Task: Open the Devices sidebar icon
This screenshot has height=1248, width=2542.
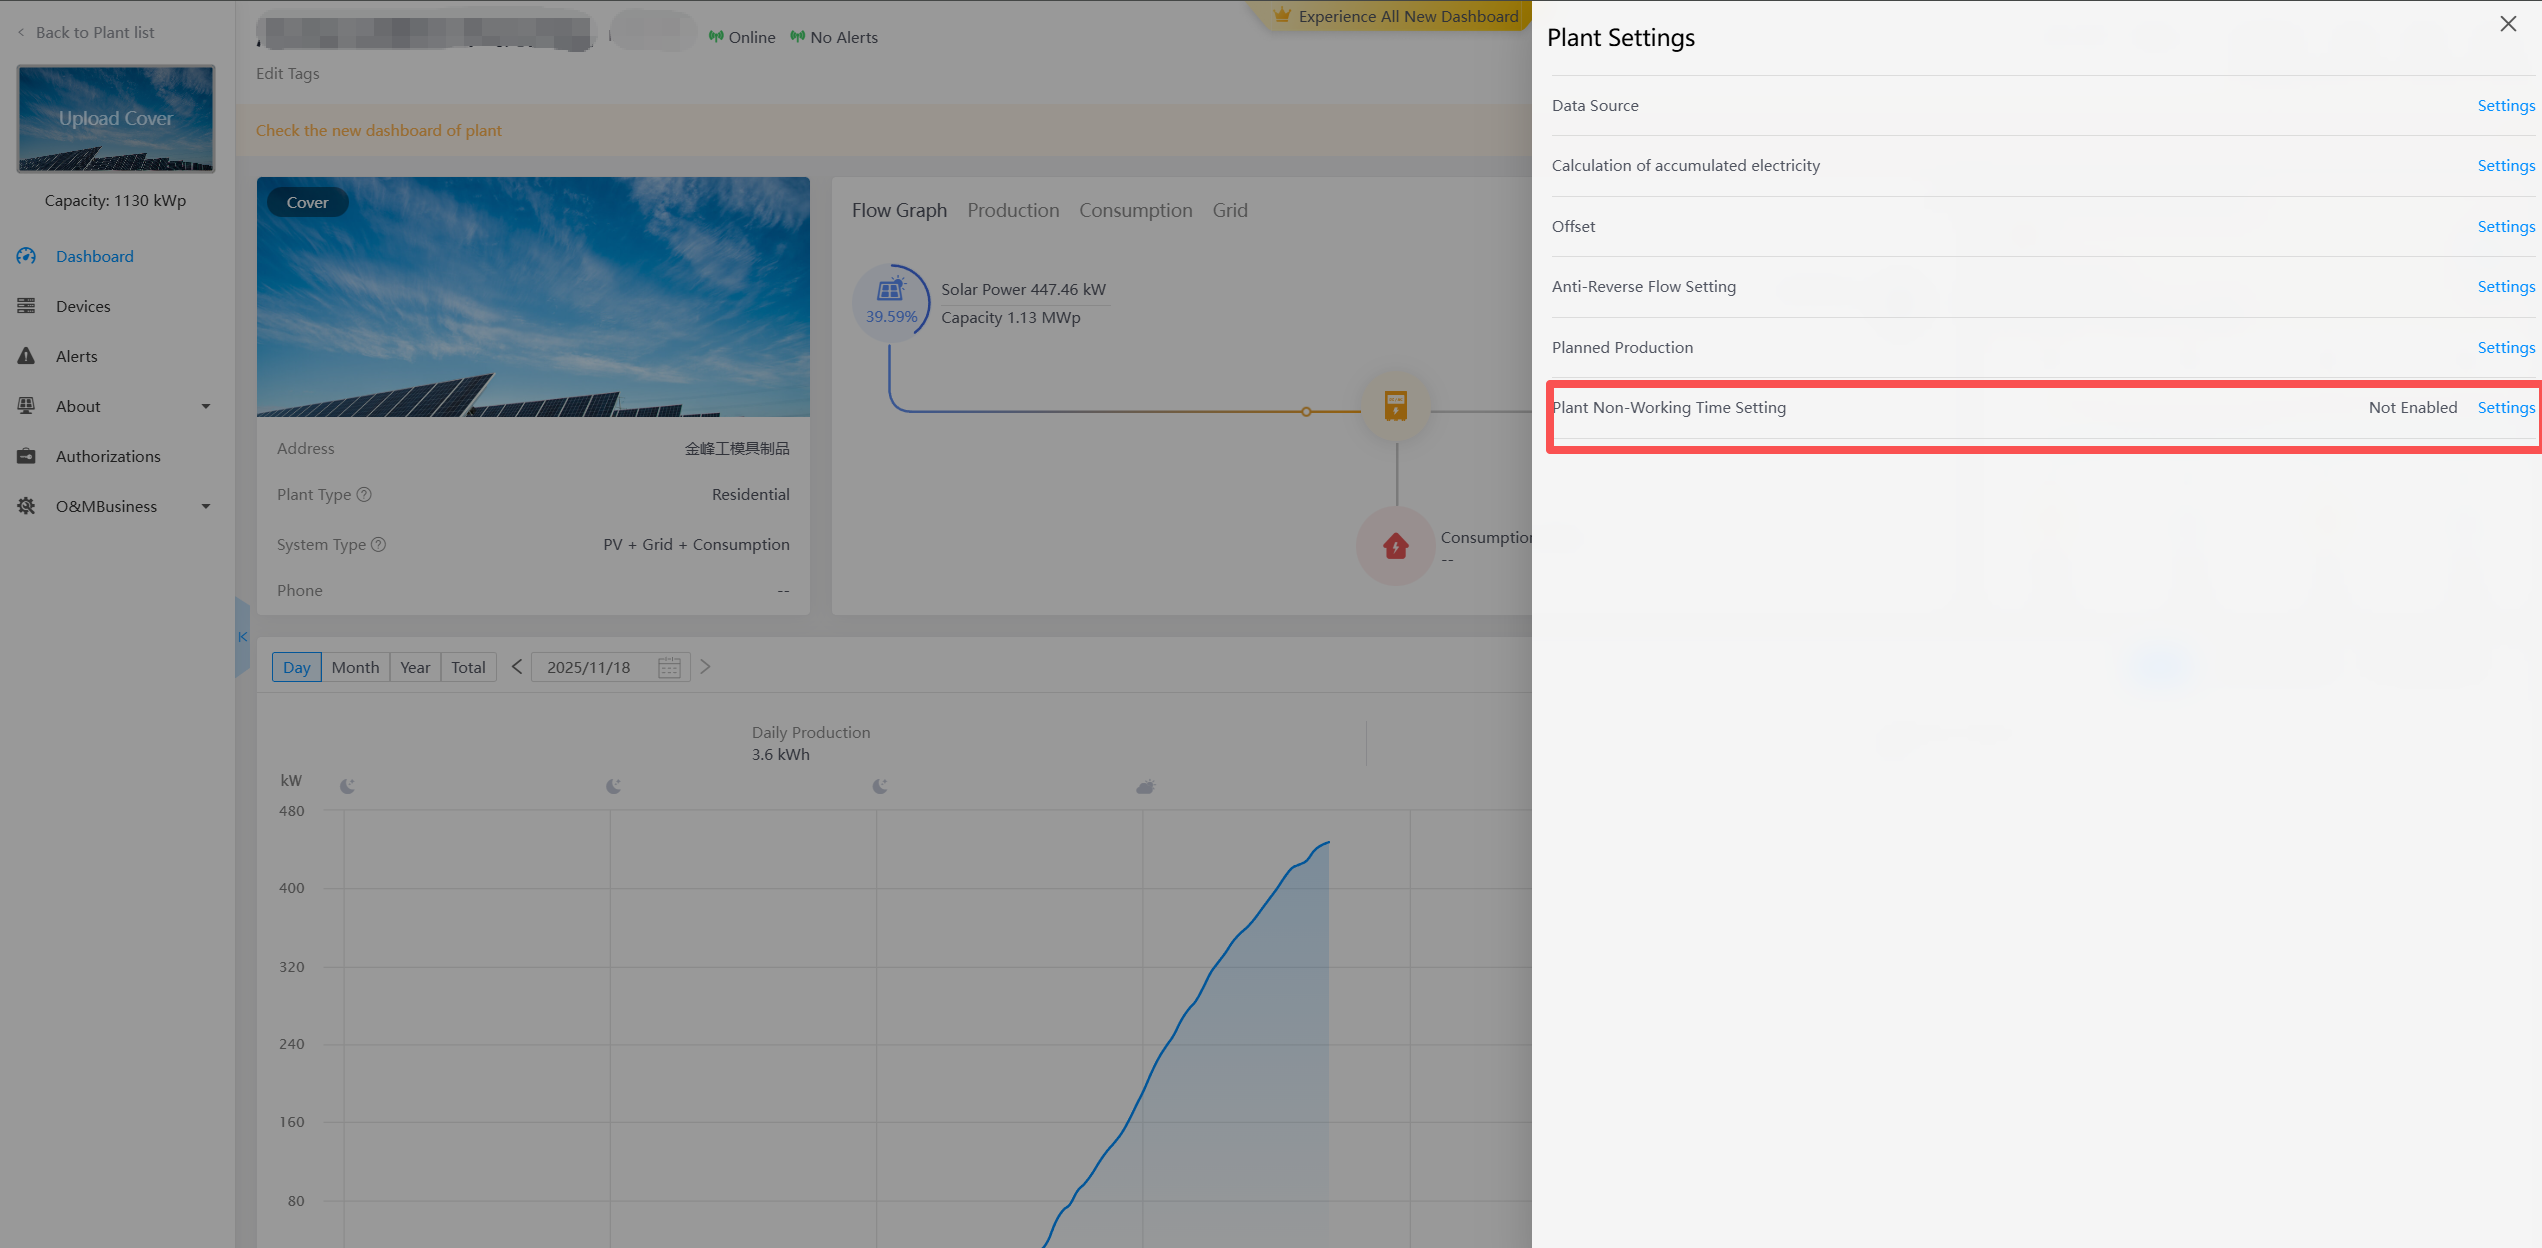Action: pyautogui.click(x=26, y=306)
